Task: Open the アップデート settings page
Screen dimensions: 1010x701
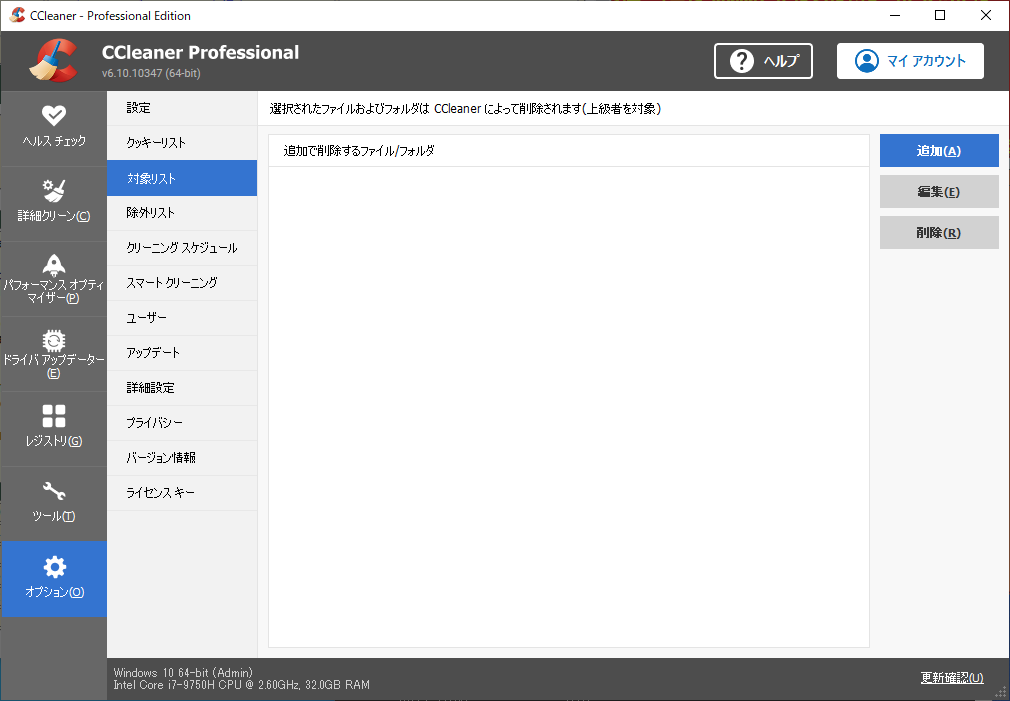Action: tap(182, 353)
